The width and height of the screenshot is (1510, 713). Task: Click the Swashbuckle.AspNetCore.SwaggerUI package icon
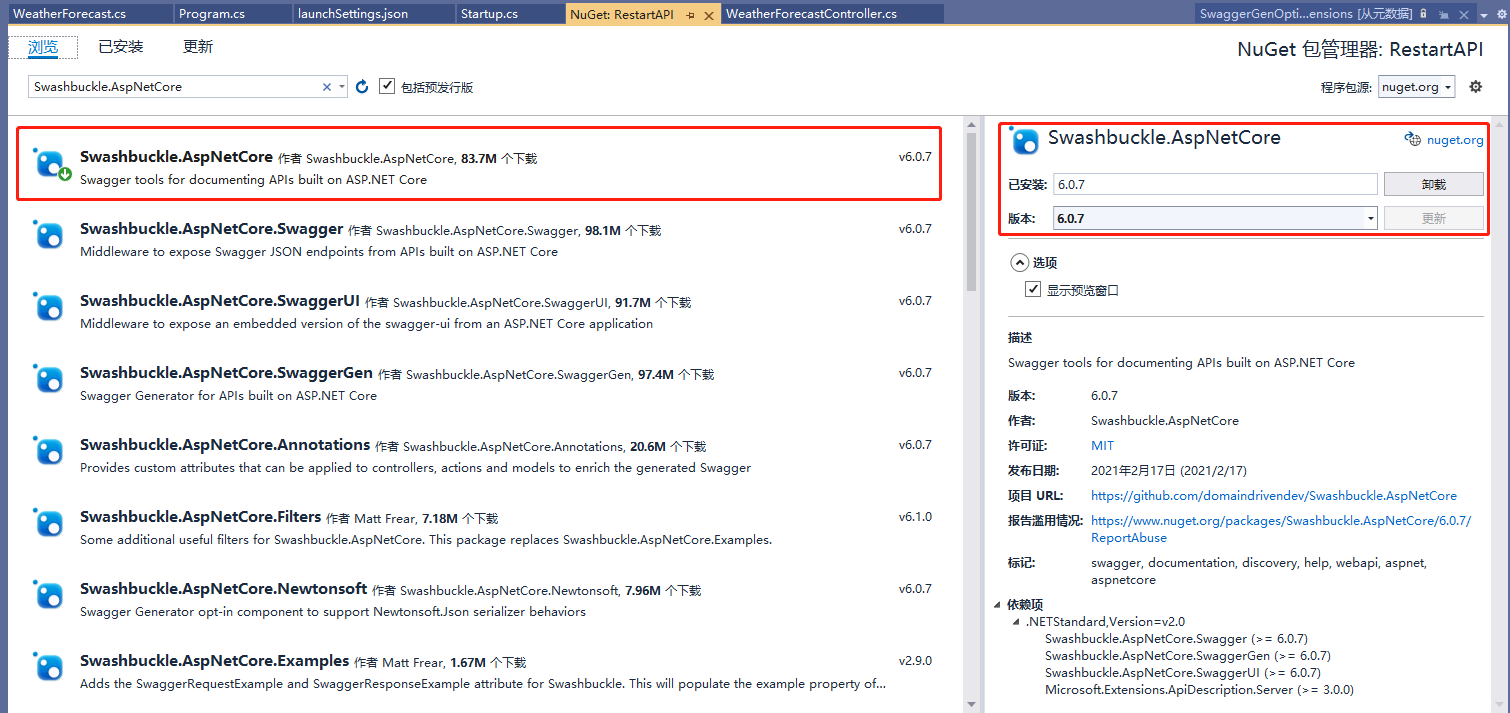(x=50, y=308)
